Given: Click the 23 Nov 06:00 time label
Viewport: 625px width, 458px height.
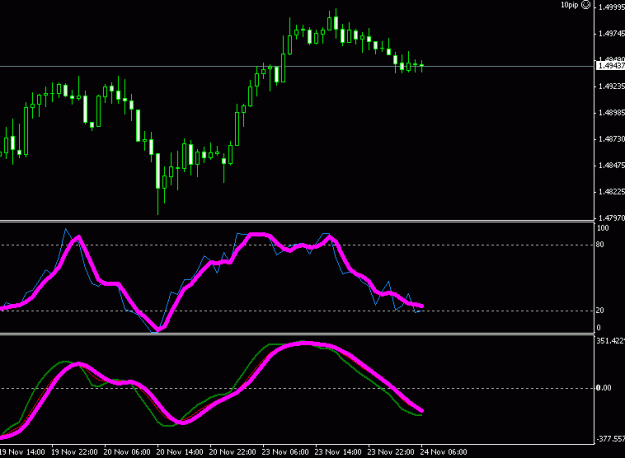Looking at the screenshot, I should (285, 452).
